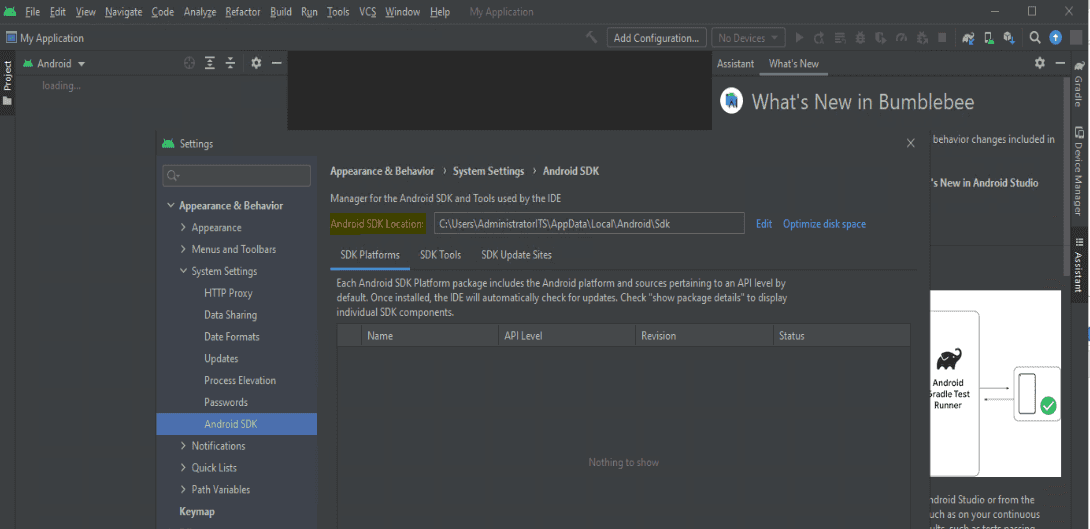The image size is (1090, 529).
Task: Click the Search Everywhere magnifier icon
Action: [x=1035, y=38]
